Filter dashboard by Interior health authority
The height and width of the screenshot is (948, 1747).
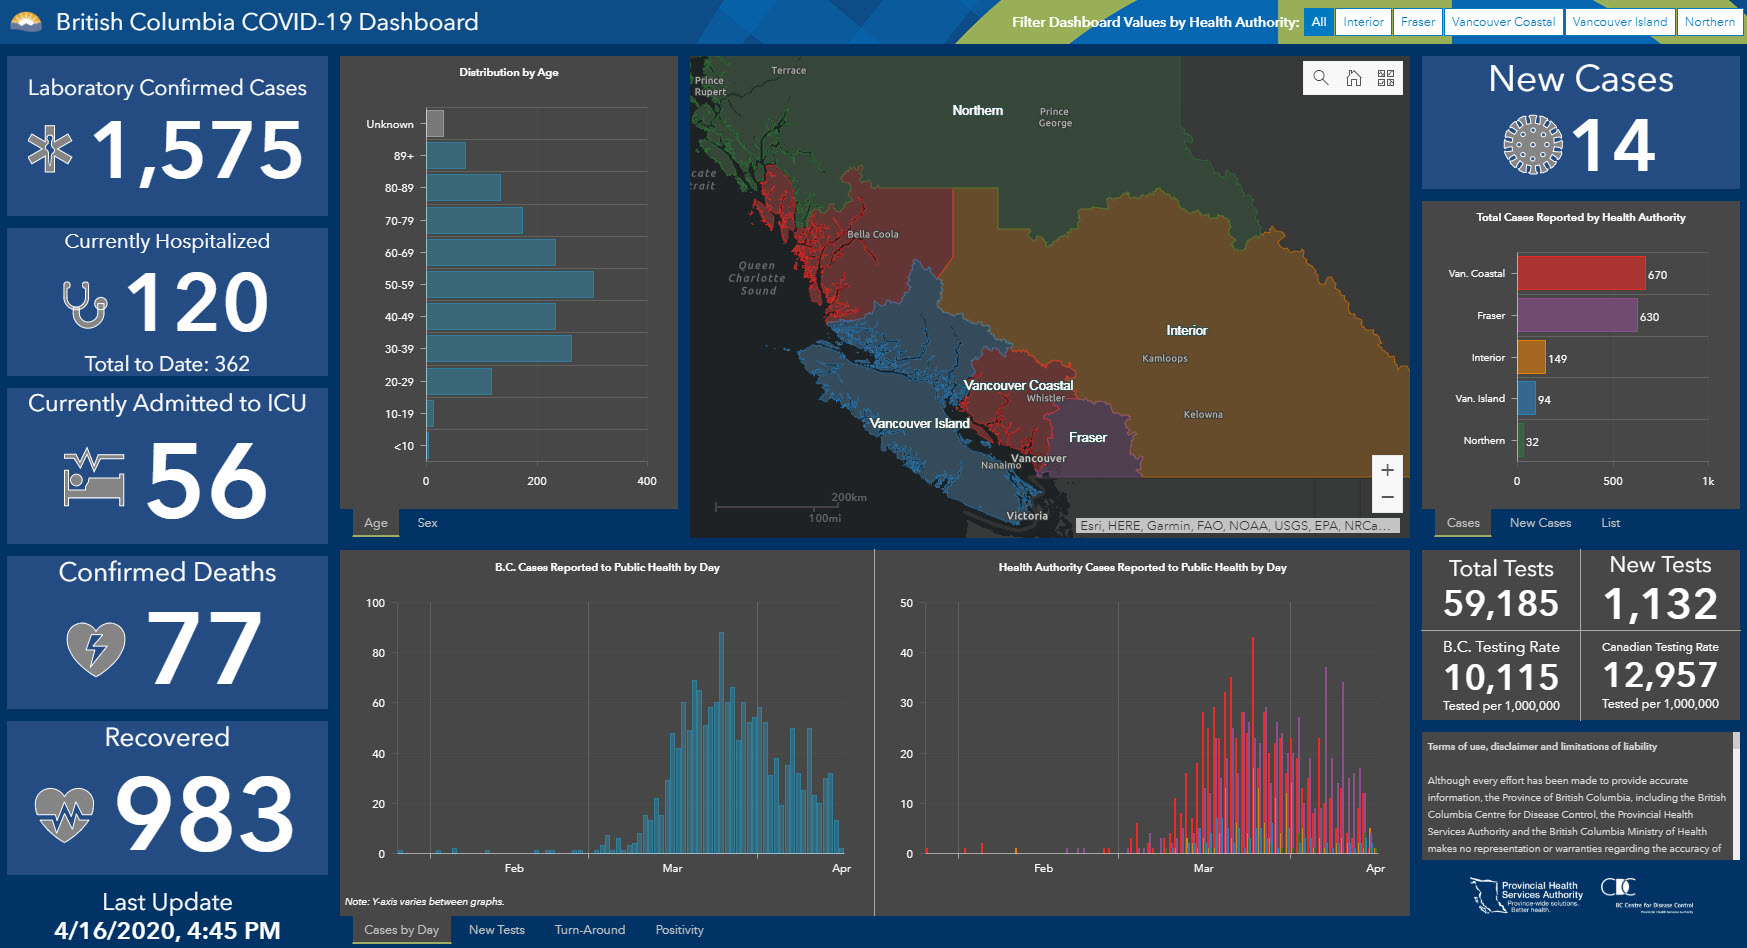click(1363, 22)
